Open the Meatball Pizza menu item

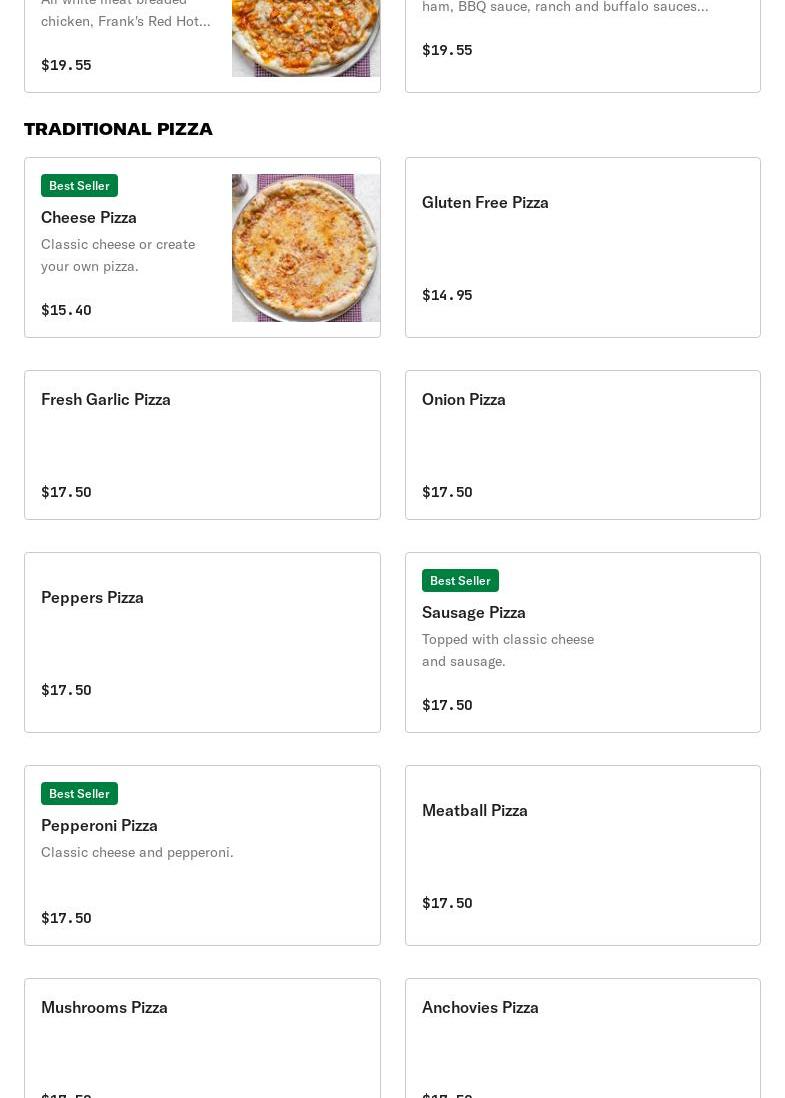(475, 810)
